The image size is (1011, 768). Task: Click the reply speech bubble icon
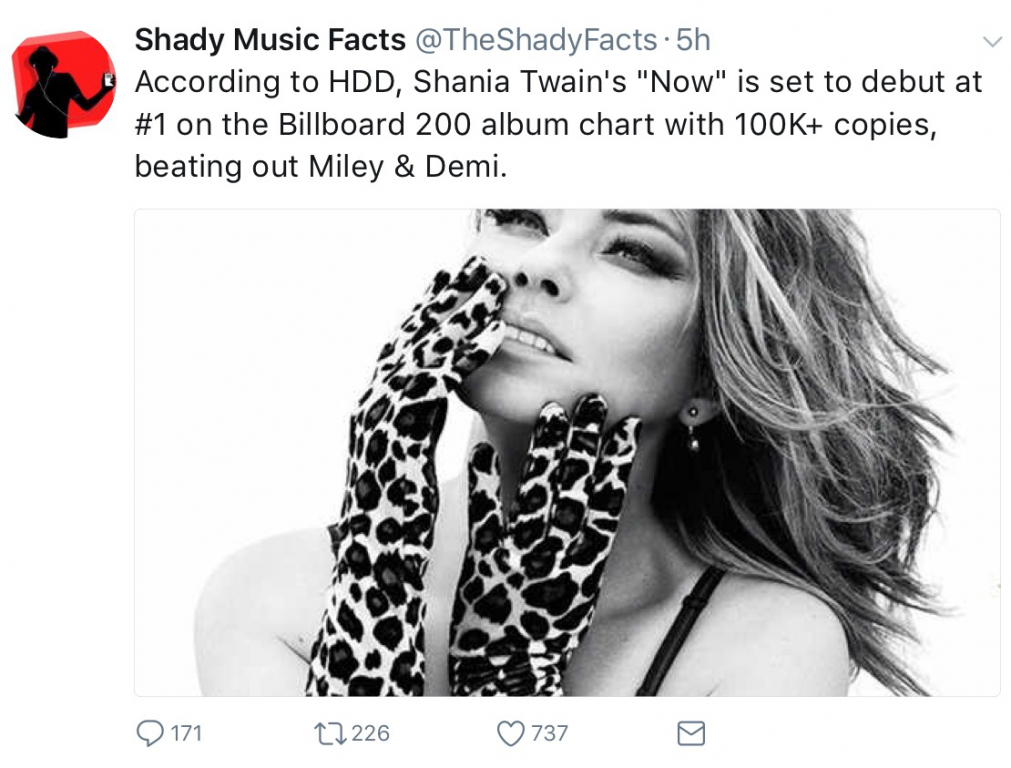149,734
